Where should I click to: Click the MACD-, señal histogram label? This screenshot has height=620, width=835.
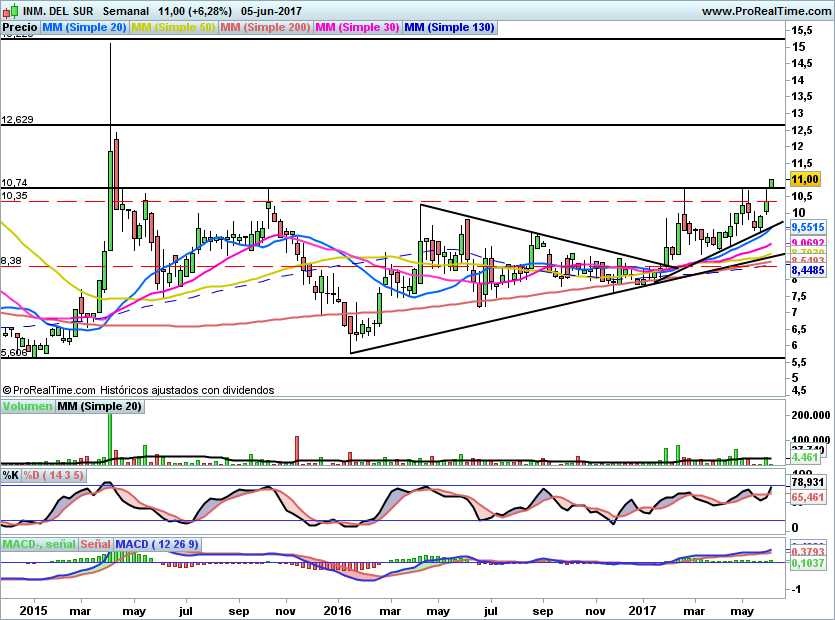pos(39,543)
